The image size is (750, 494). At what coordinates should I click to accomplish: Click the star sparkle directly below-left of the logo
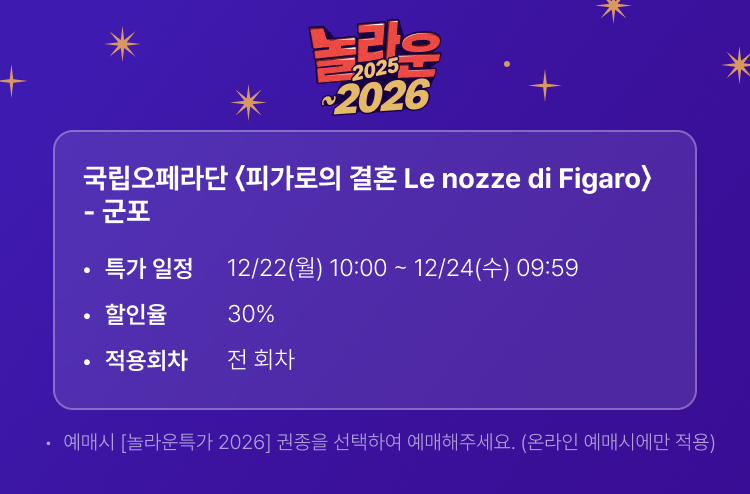click(247, 101)
